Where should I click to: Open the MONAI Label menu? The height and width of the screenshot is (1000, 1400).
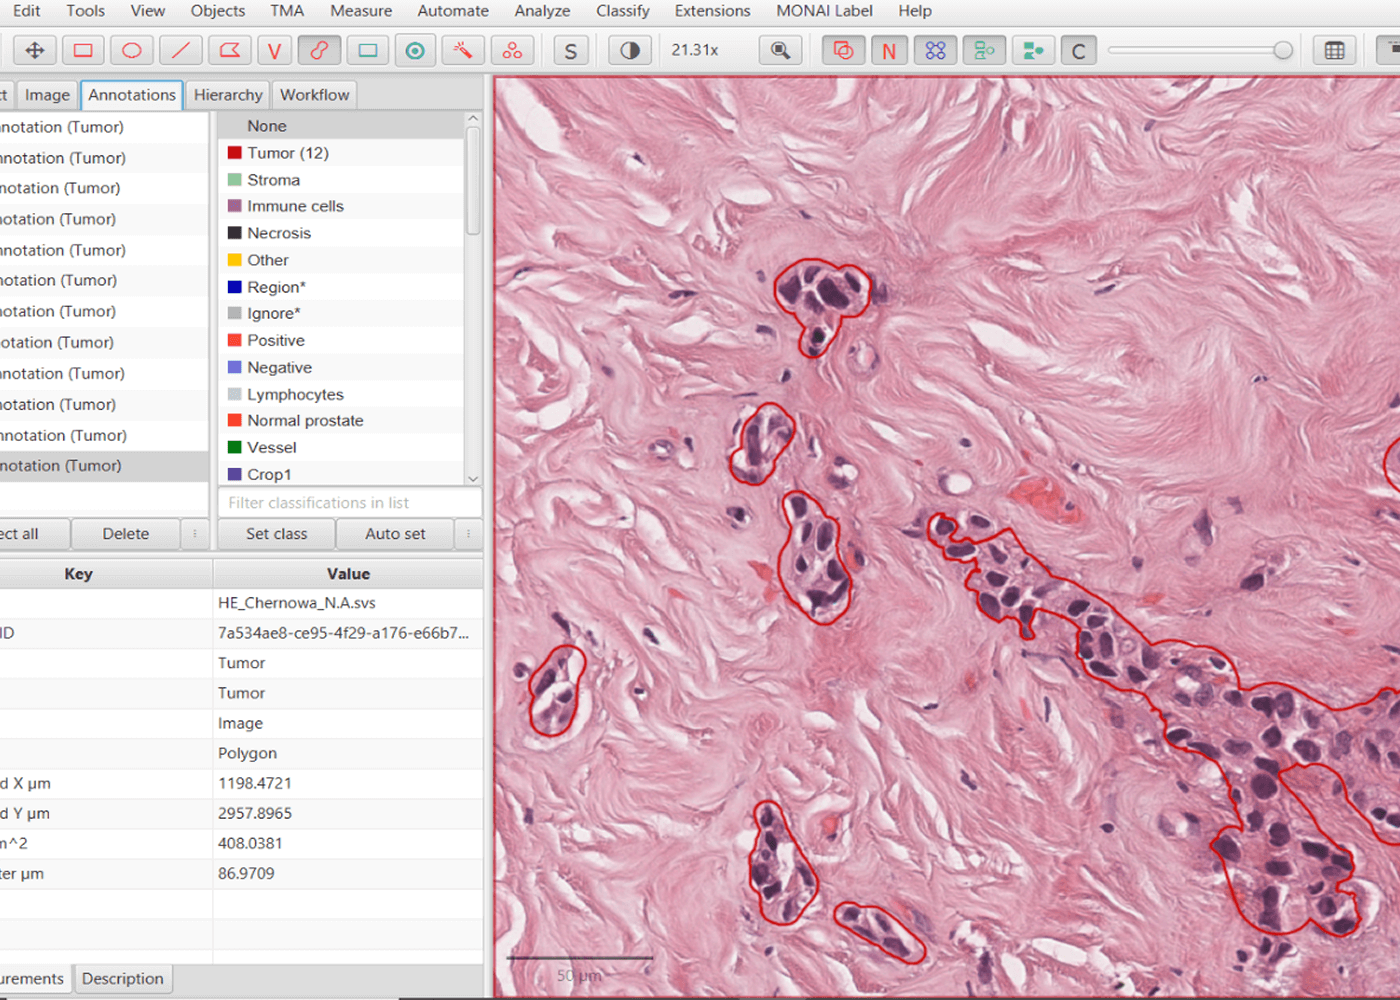click(823, 11)
